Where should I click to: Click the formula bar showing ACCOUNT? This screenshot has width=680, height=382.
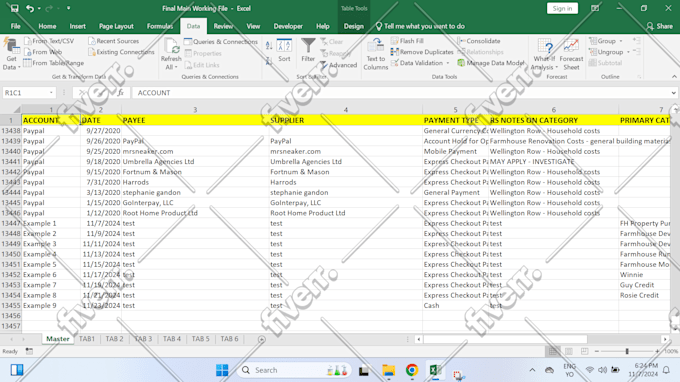click(x=402, y=93)
